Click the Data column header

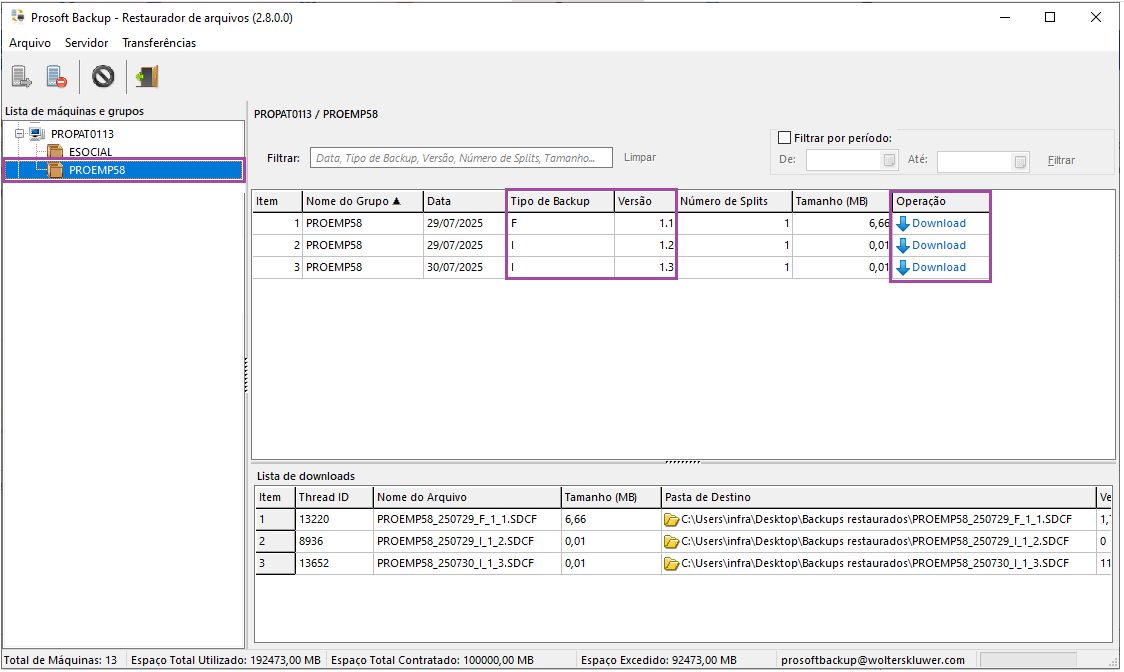(465, 201)
